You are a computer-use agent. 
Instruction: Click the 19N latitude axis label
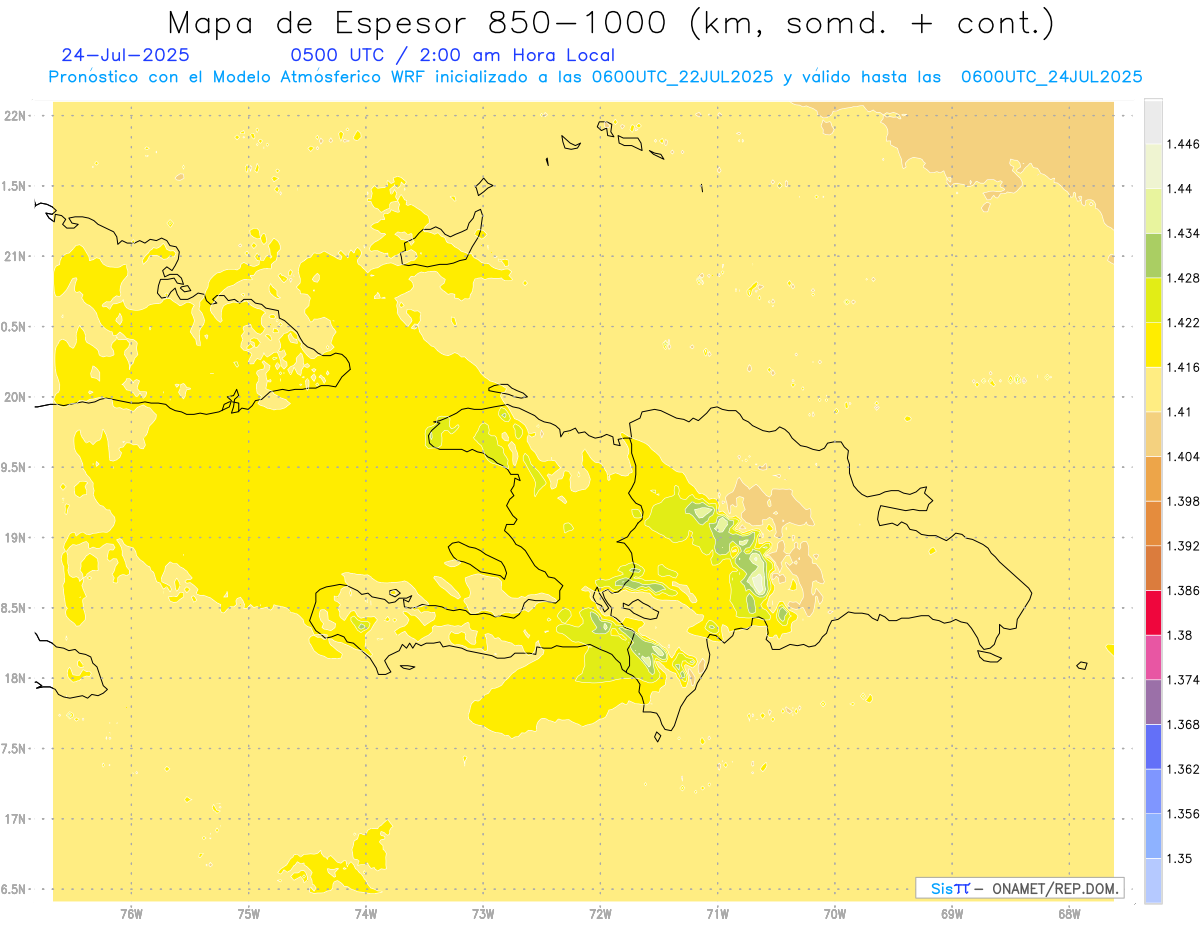pos(15,538)
